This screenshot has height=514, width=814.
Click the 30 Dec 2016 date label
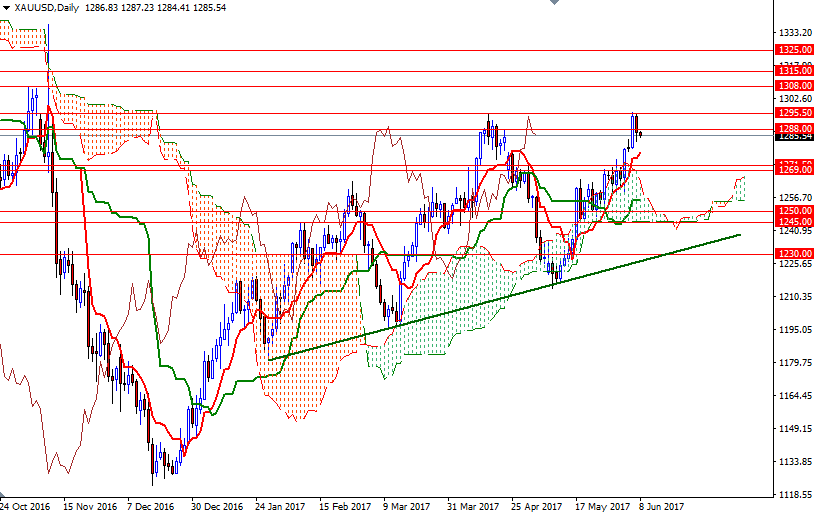click(217, 506)
